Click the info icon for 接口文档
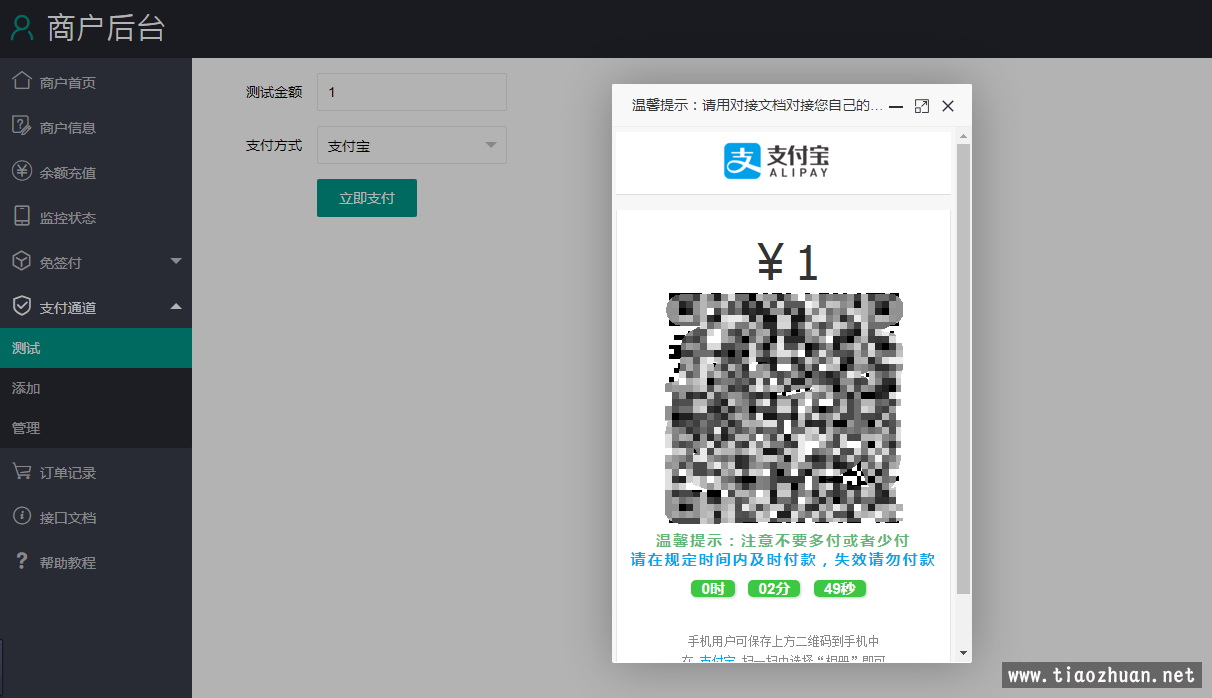The image size is (1212, 698). pos(21,516)
